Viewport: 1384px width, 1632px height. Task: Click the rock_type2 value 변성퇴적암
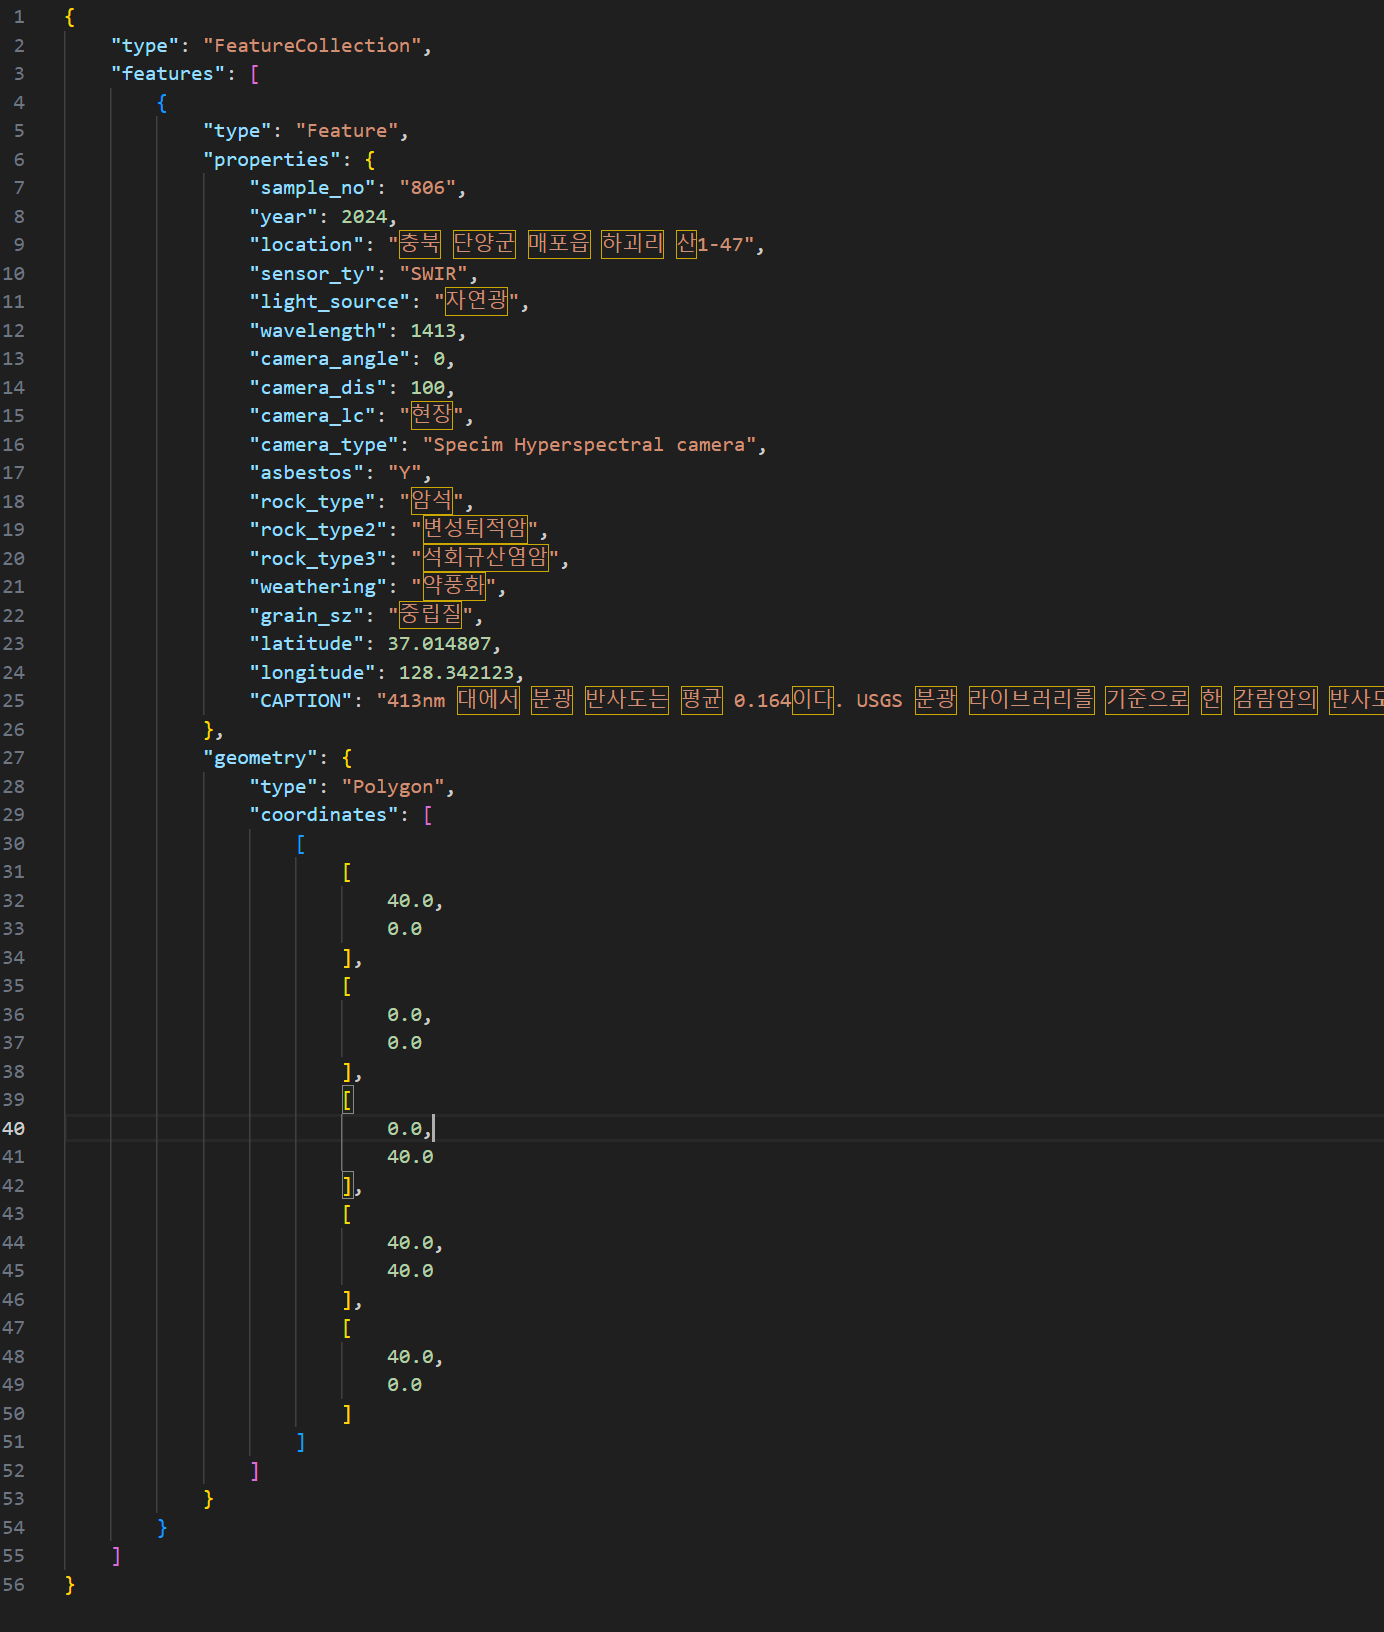coord(474,529)
